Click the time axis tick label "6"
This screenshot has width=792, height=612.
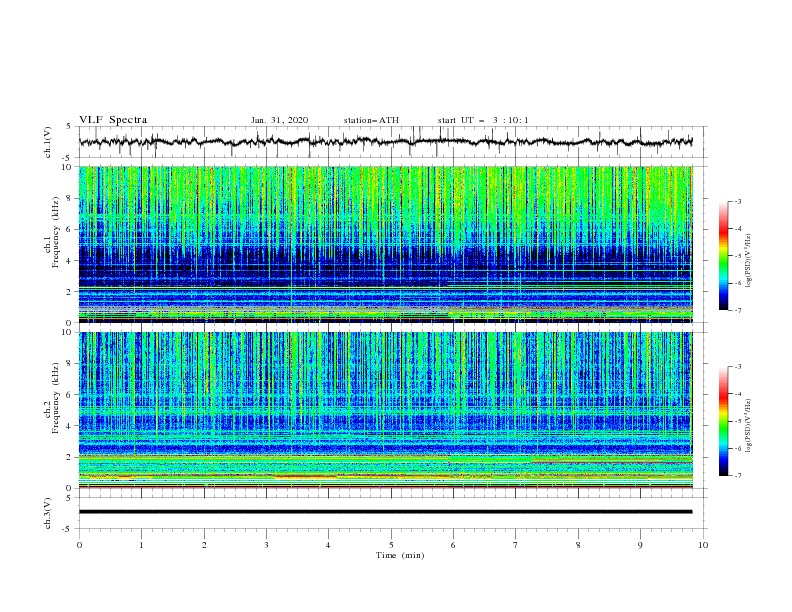[454, 545]
